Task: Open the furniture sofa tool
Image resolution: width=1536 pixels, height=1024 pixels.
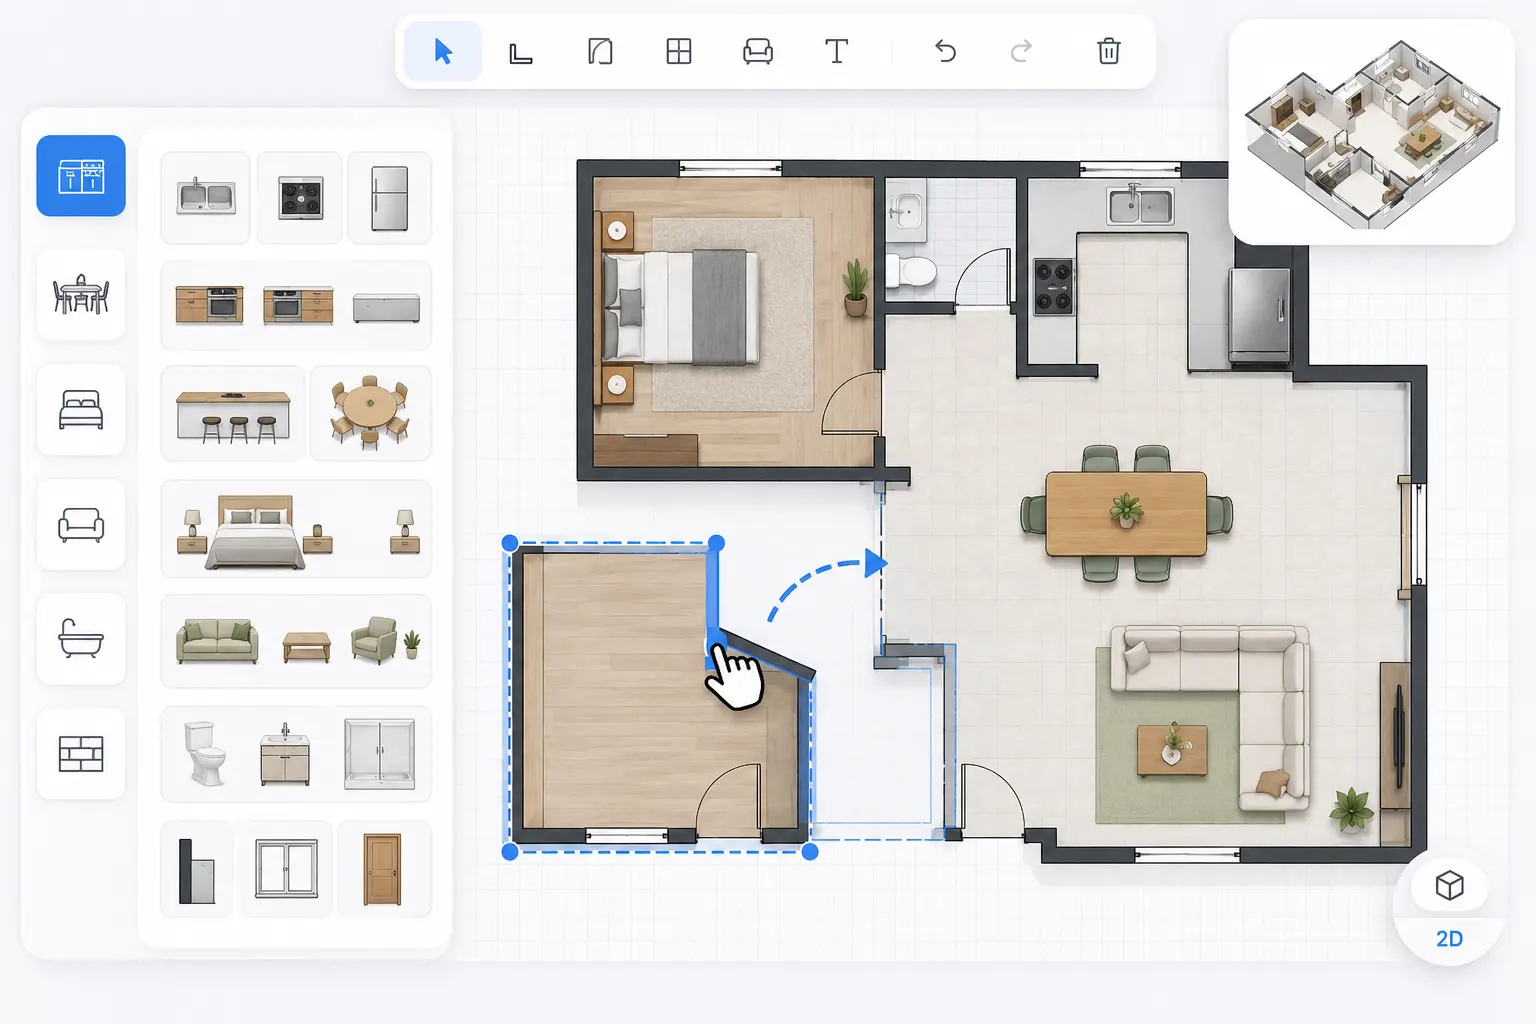Action: pos(758,52)
